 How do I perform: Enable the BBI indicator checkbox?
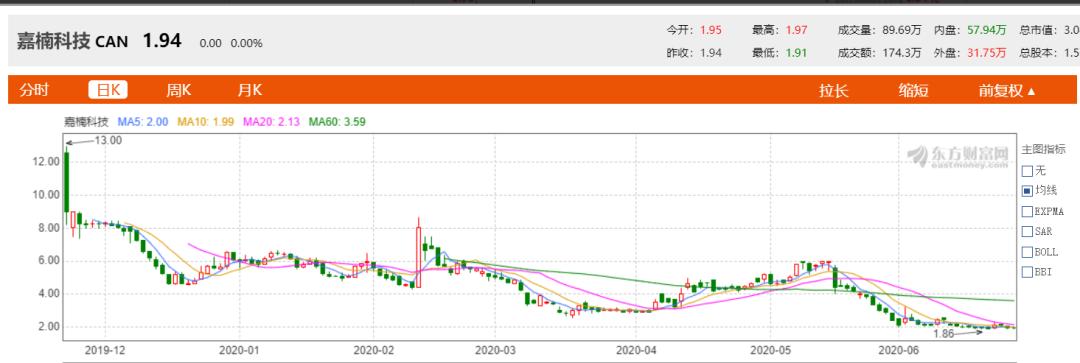pyautogui.click(x=1027, y=272)
